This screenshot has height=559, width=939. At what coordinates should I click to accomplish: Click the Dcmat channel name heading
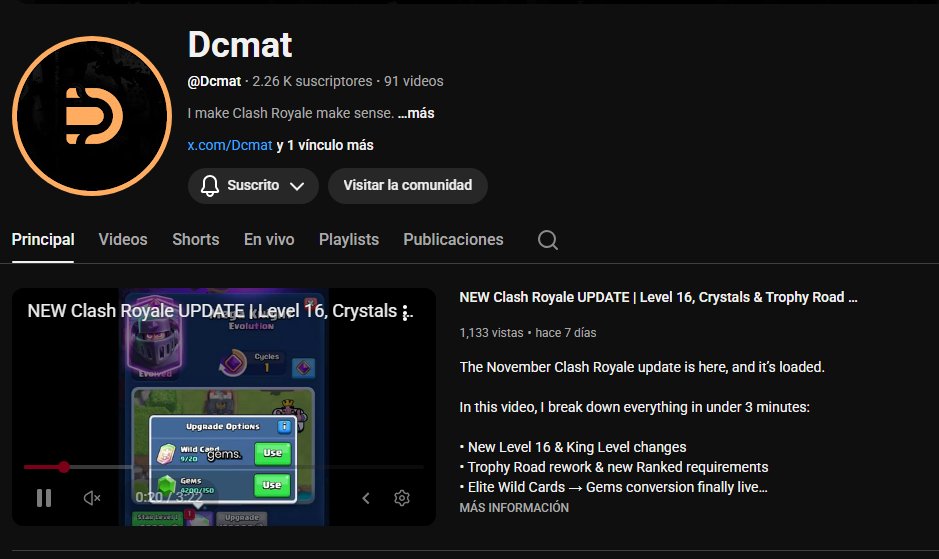(x=240, y=44)
